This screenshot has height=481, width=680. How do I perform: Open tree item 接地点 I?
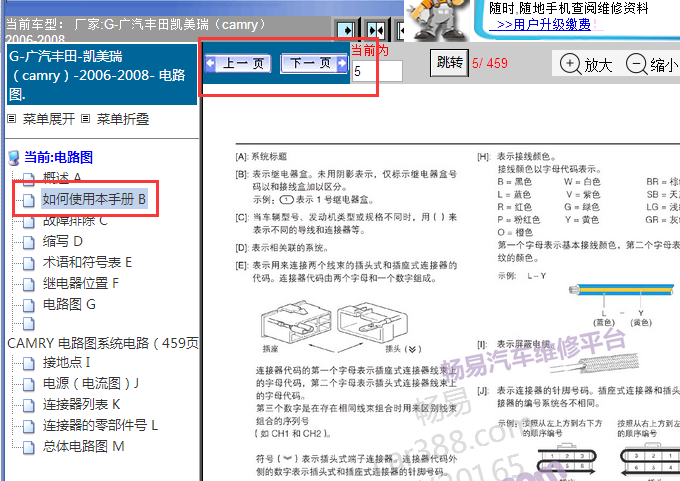tap(66, 362)
